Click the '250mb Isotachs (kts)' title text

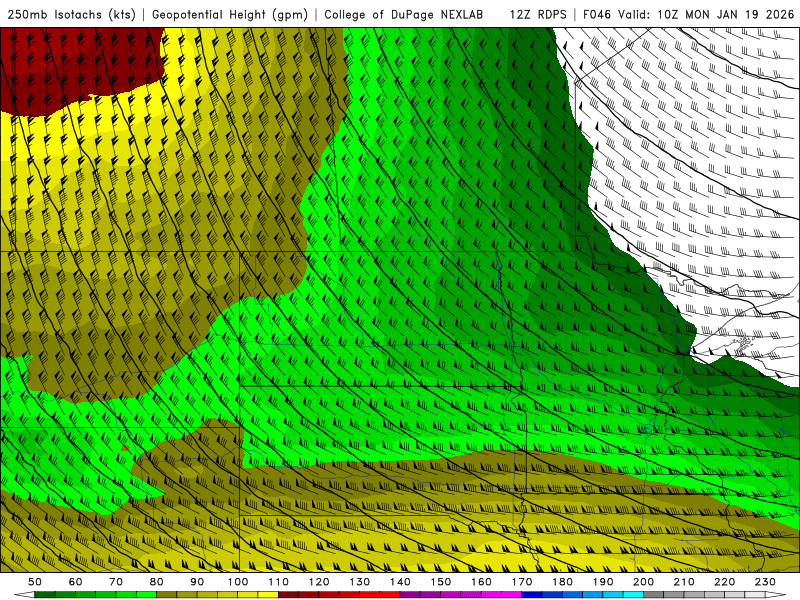[x=71, y=14]
